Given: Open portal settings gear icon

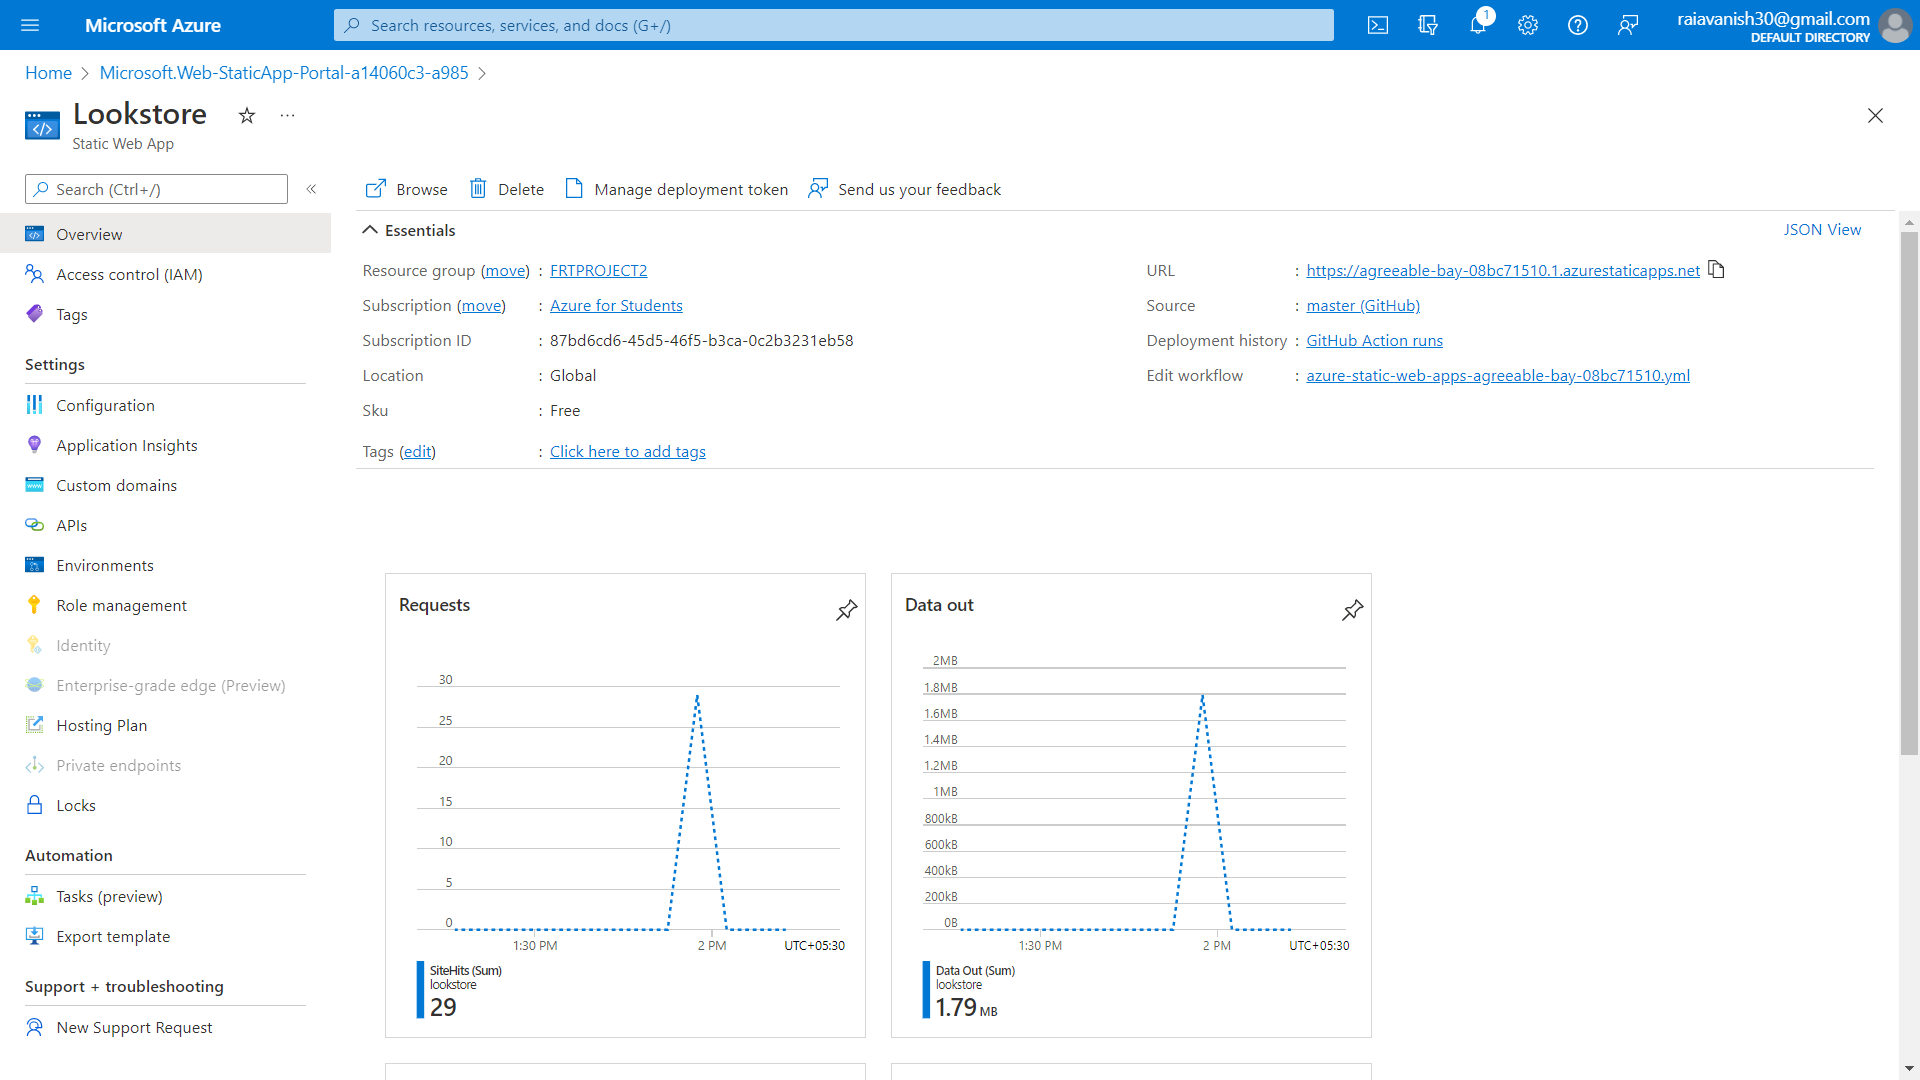Looking at the screenshot, I should [1527, 25].
